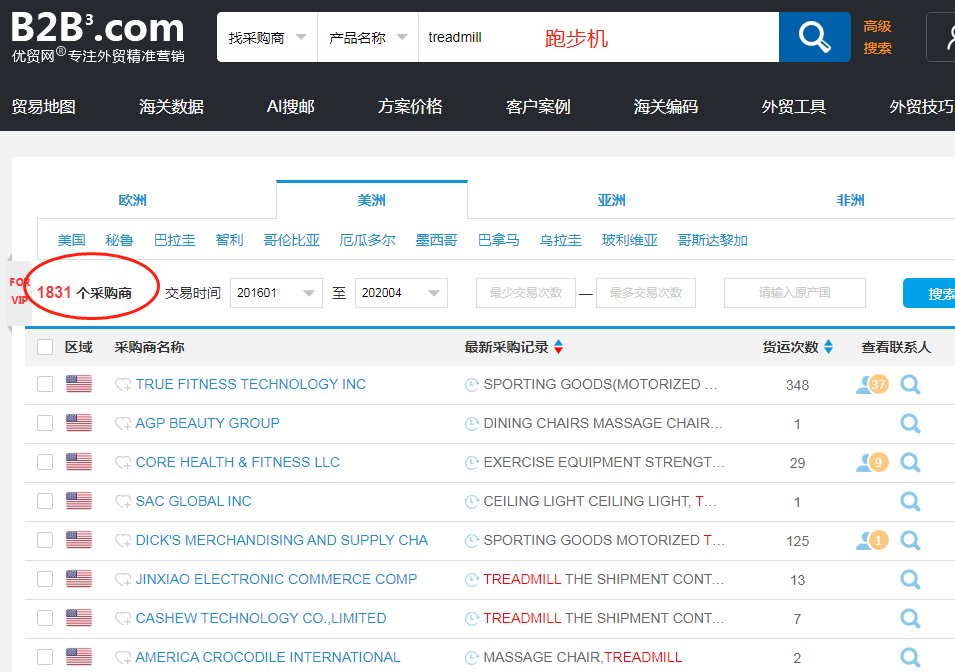The height and width of the screenshot is (672, 955).
Task: Click the 高级搜索 advanced search link
Action: (877, 37)
